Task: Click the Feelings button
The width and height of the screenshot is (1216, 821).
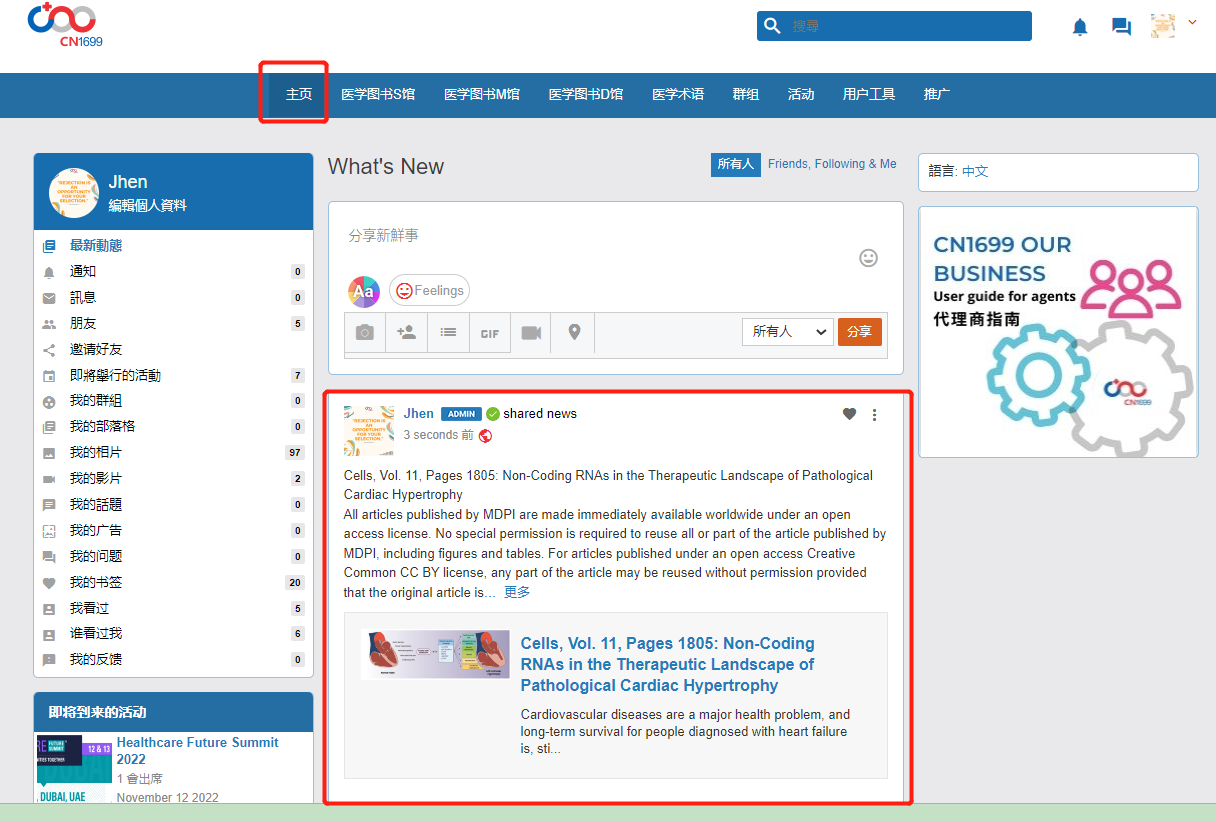Action: coord(429,291)
